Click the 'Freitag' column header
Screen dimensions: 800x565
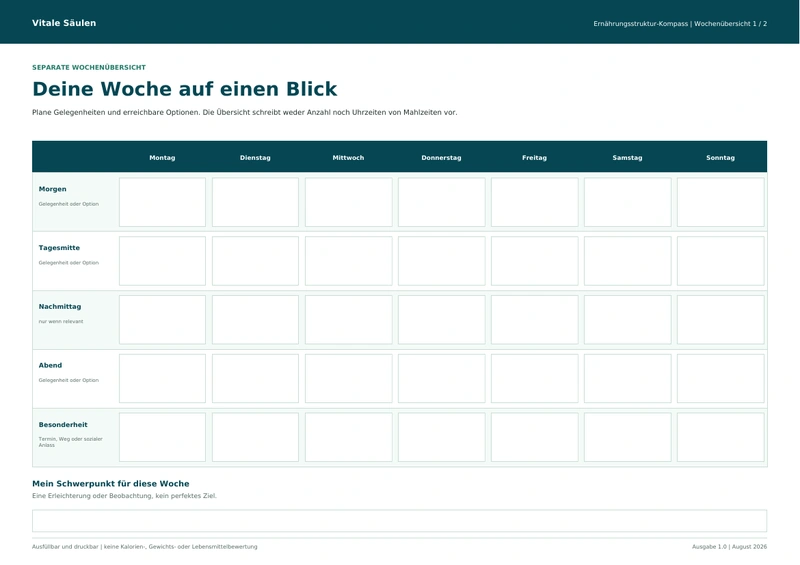pyautogui.click(x=534, y=158)
